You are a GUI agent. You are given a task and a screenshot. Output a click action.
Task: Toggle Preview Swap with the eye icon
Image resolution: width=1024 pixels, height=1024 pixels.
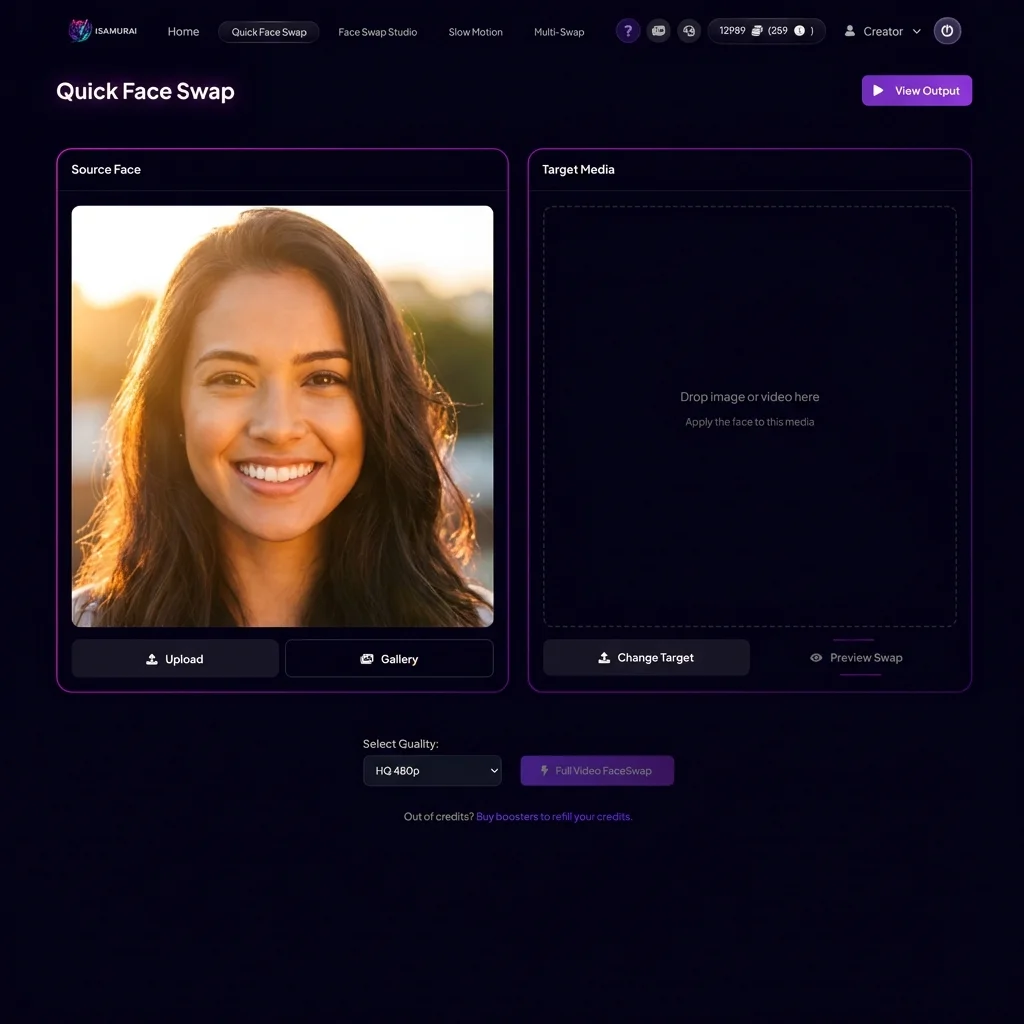816,658
